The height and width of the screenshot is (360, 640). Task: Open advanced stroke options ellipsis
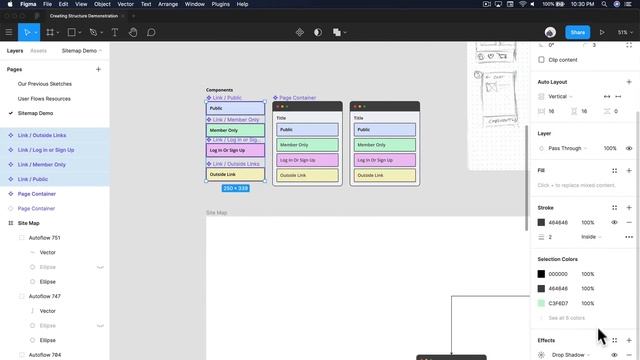pos(629,237)
